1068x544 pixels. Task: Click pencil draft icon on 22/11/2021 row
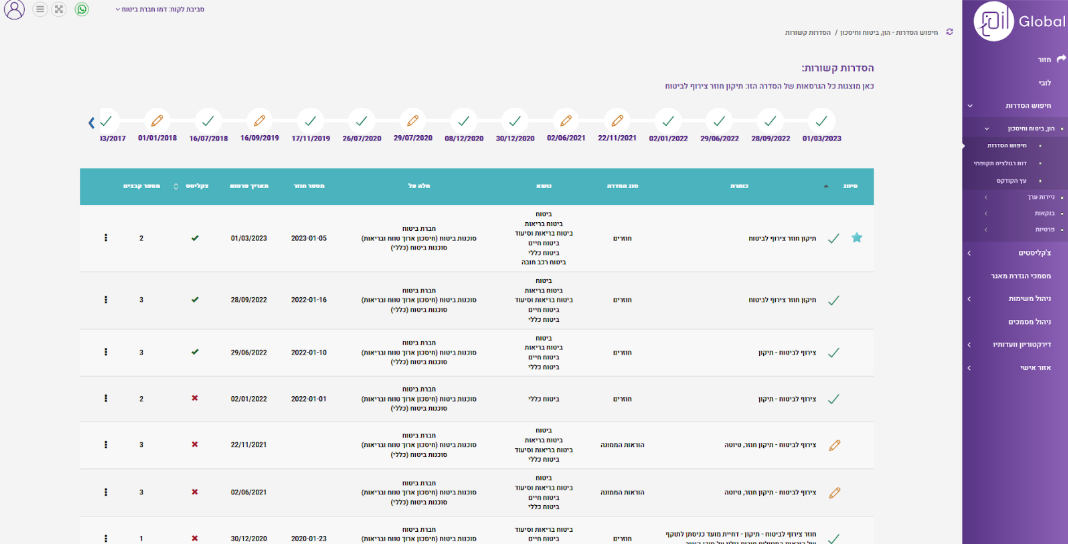coord(835,445)
